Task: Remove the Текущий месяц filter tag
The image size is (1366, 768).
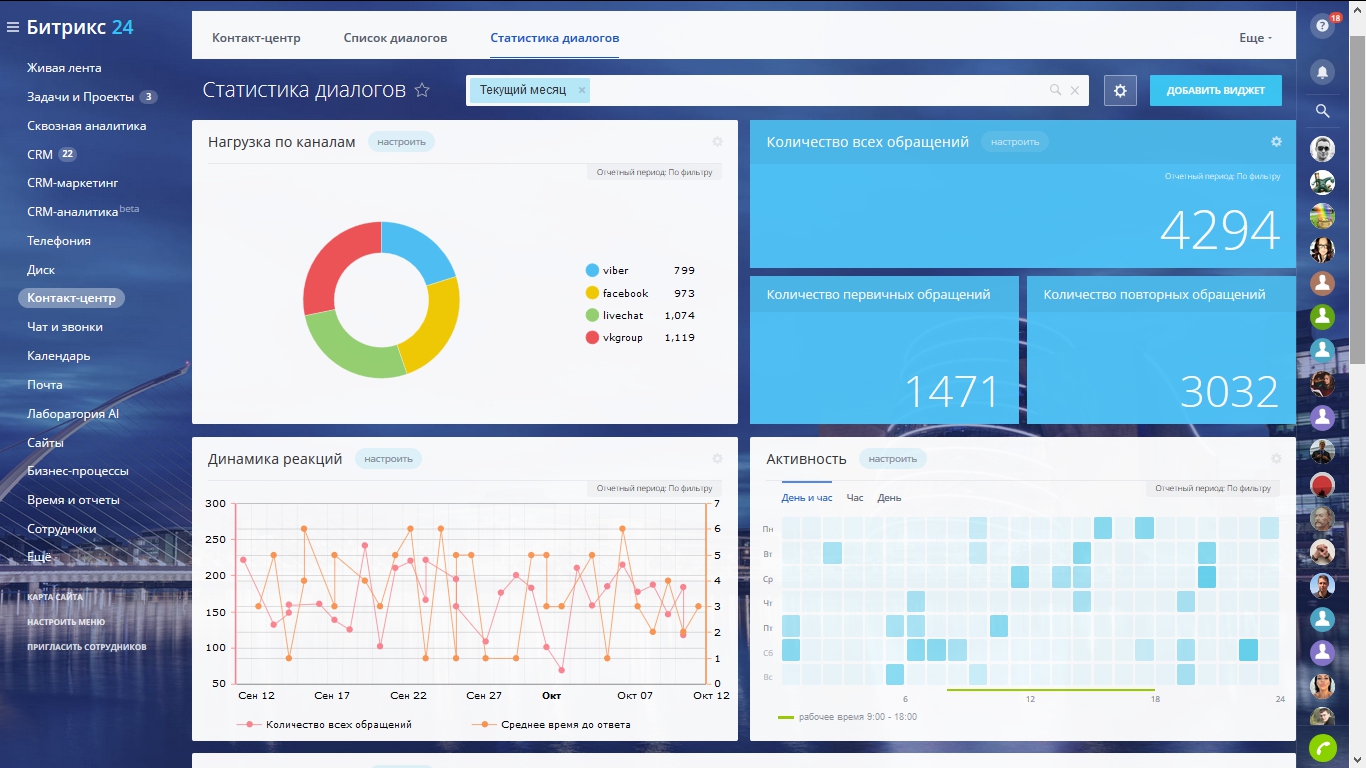Action: [x=581, y=90]
